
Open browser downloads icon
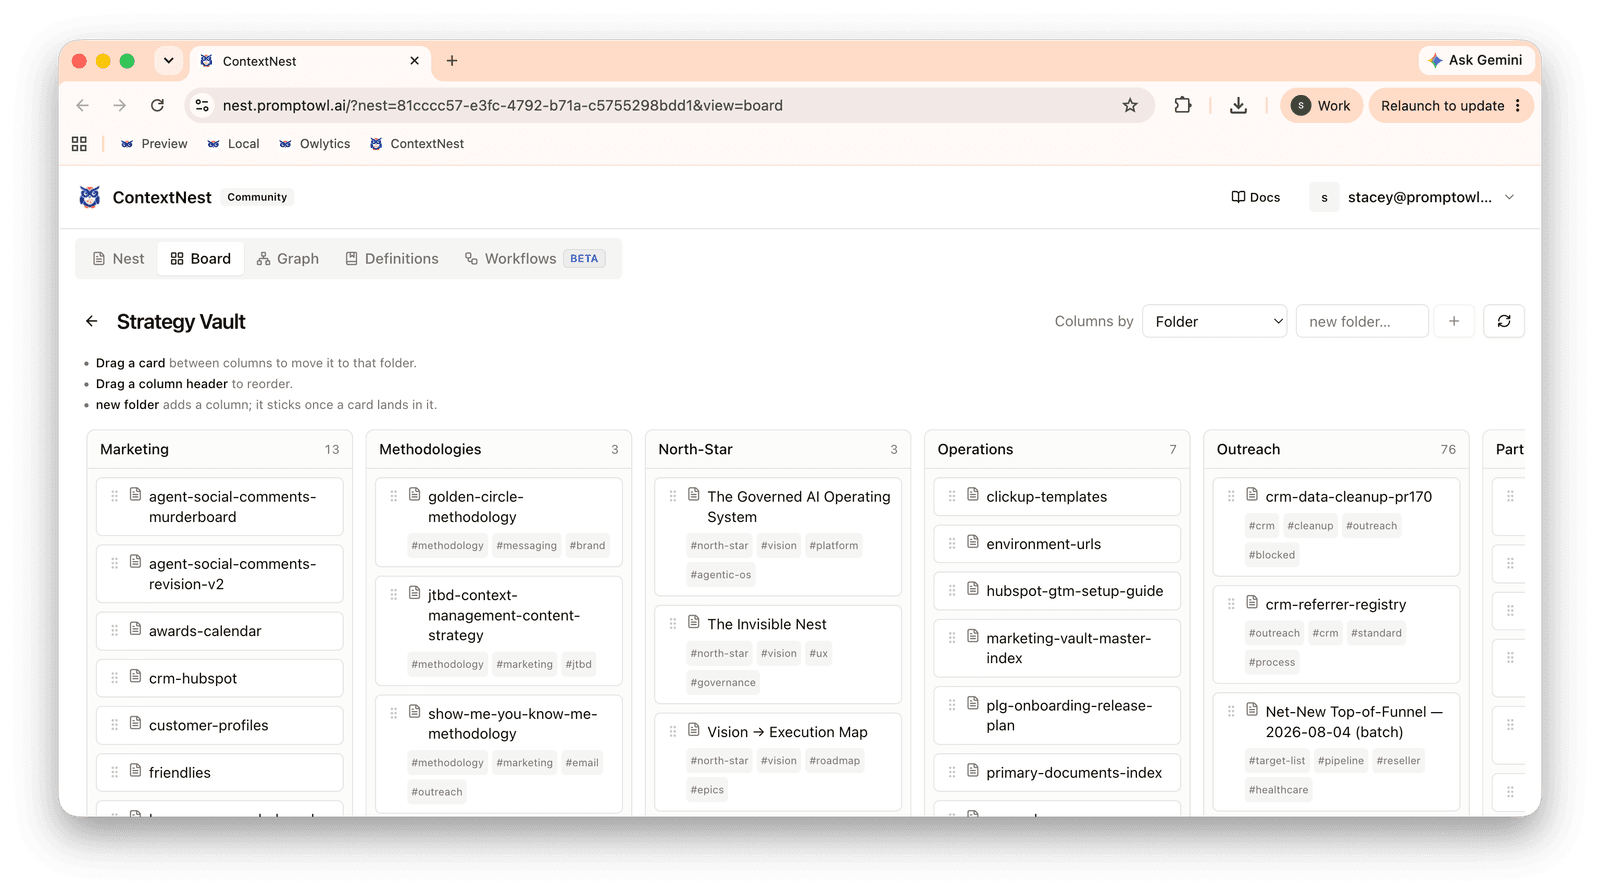pos(1238,105)
